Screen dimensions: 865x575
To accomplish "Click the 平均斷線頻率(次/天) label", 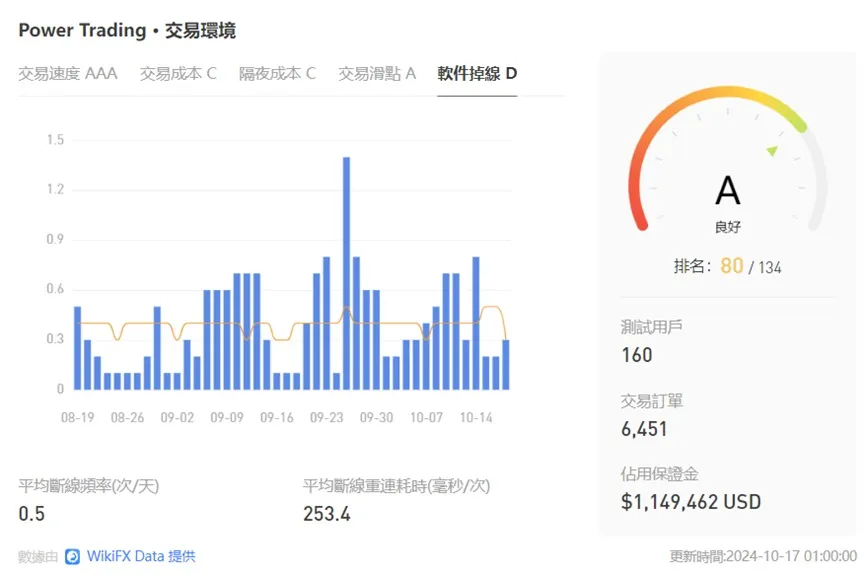I will 89,486.
